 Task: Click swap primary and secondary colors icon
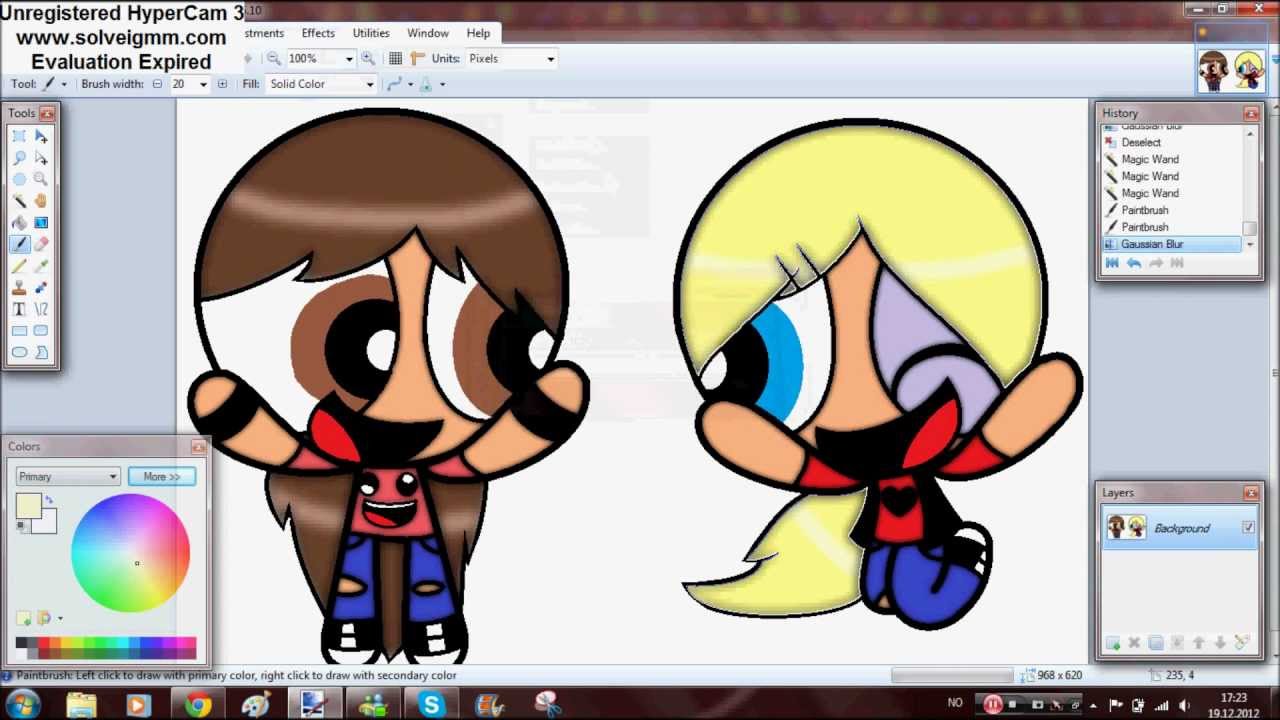[x=49, y=499]
